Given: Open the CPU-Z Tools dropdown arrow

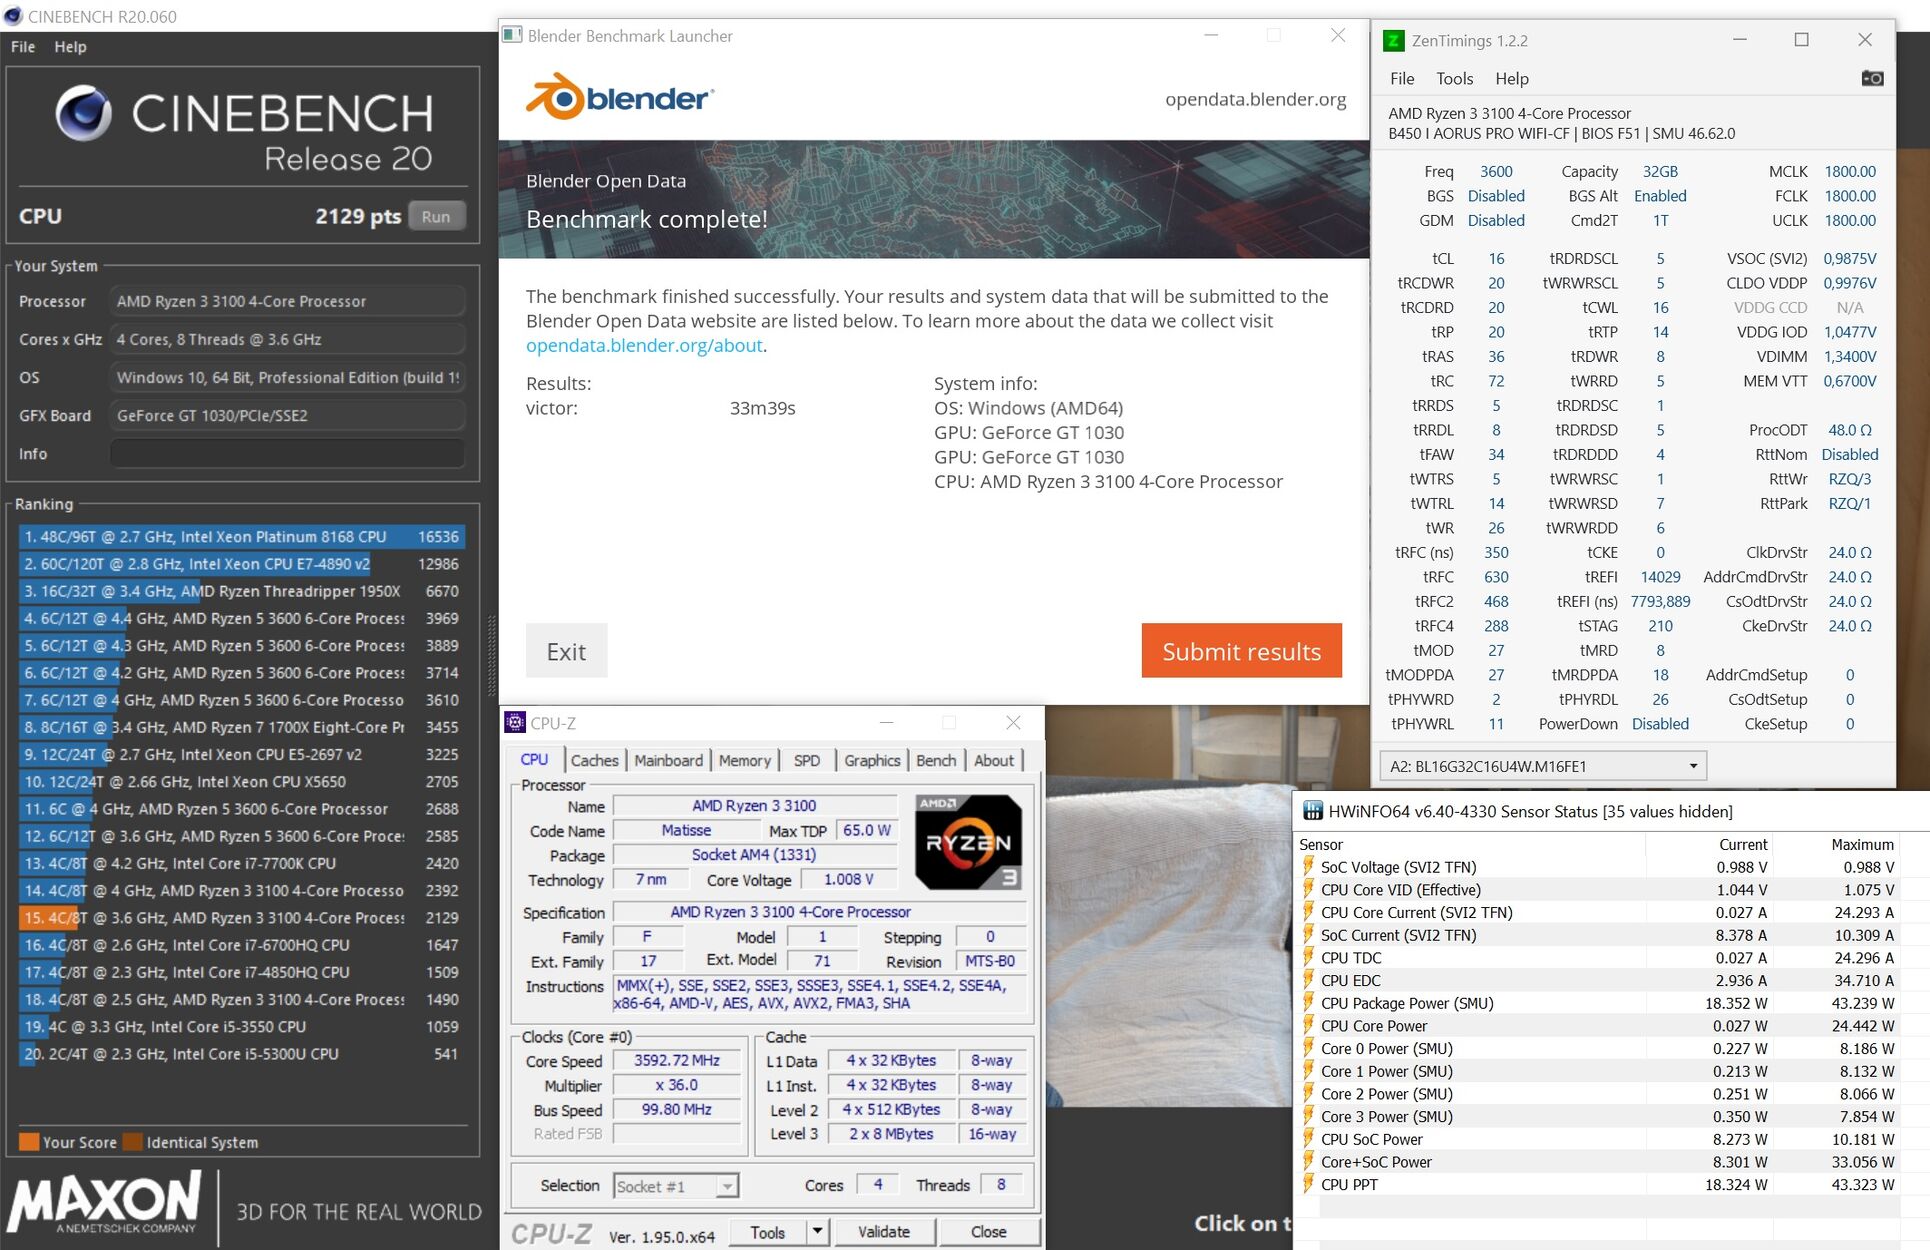Looking at the screenshot, I should click(x=817, y=1232).
